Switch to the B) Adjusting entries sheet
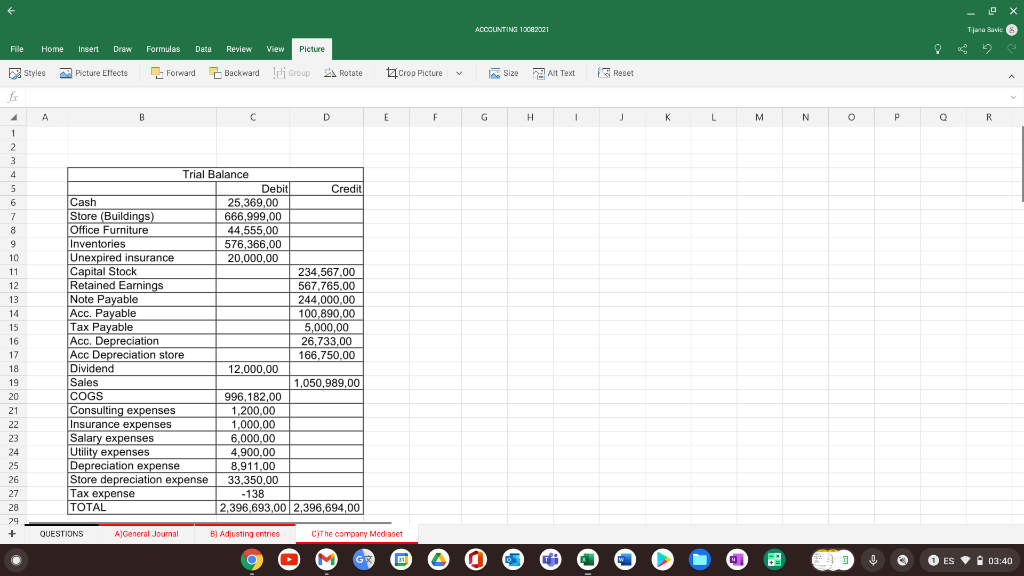The width and height of the screenshot is (1024, 576). pyautogui.click(x=246, y=533)
